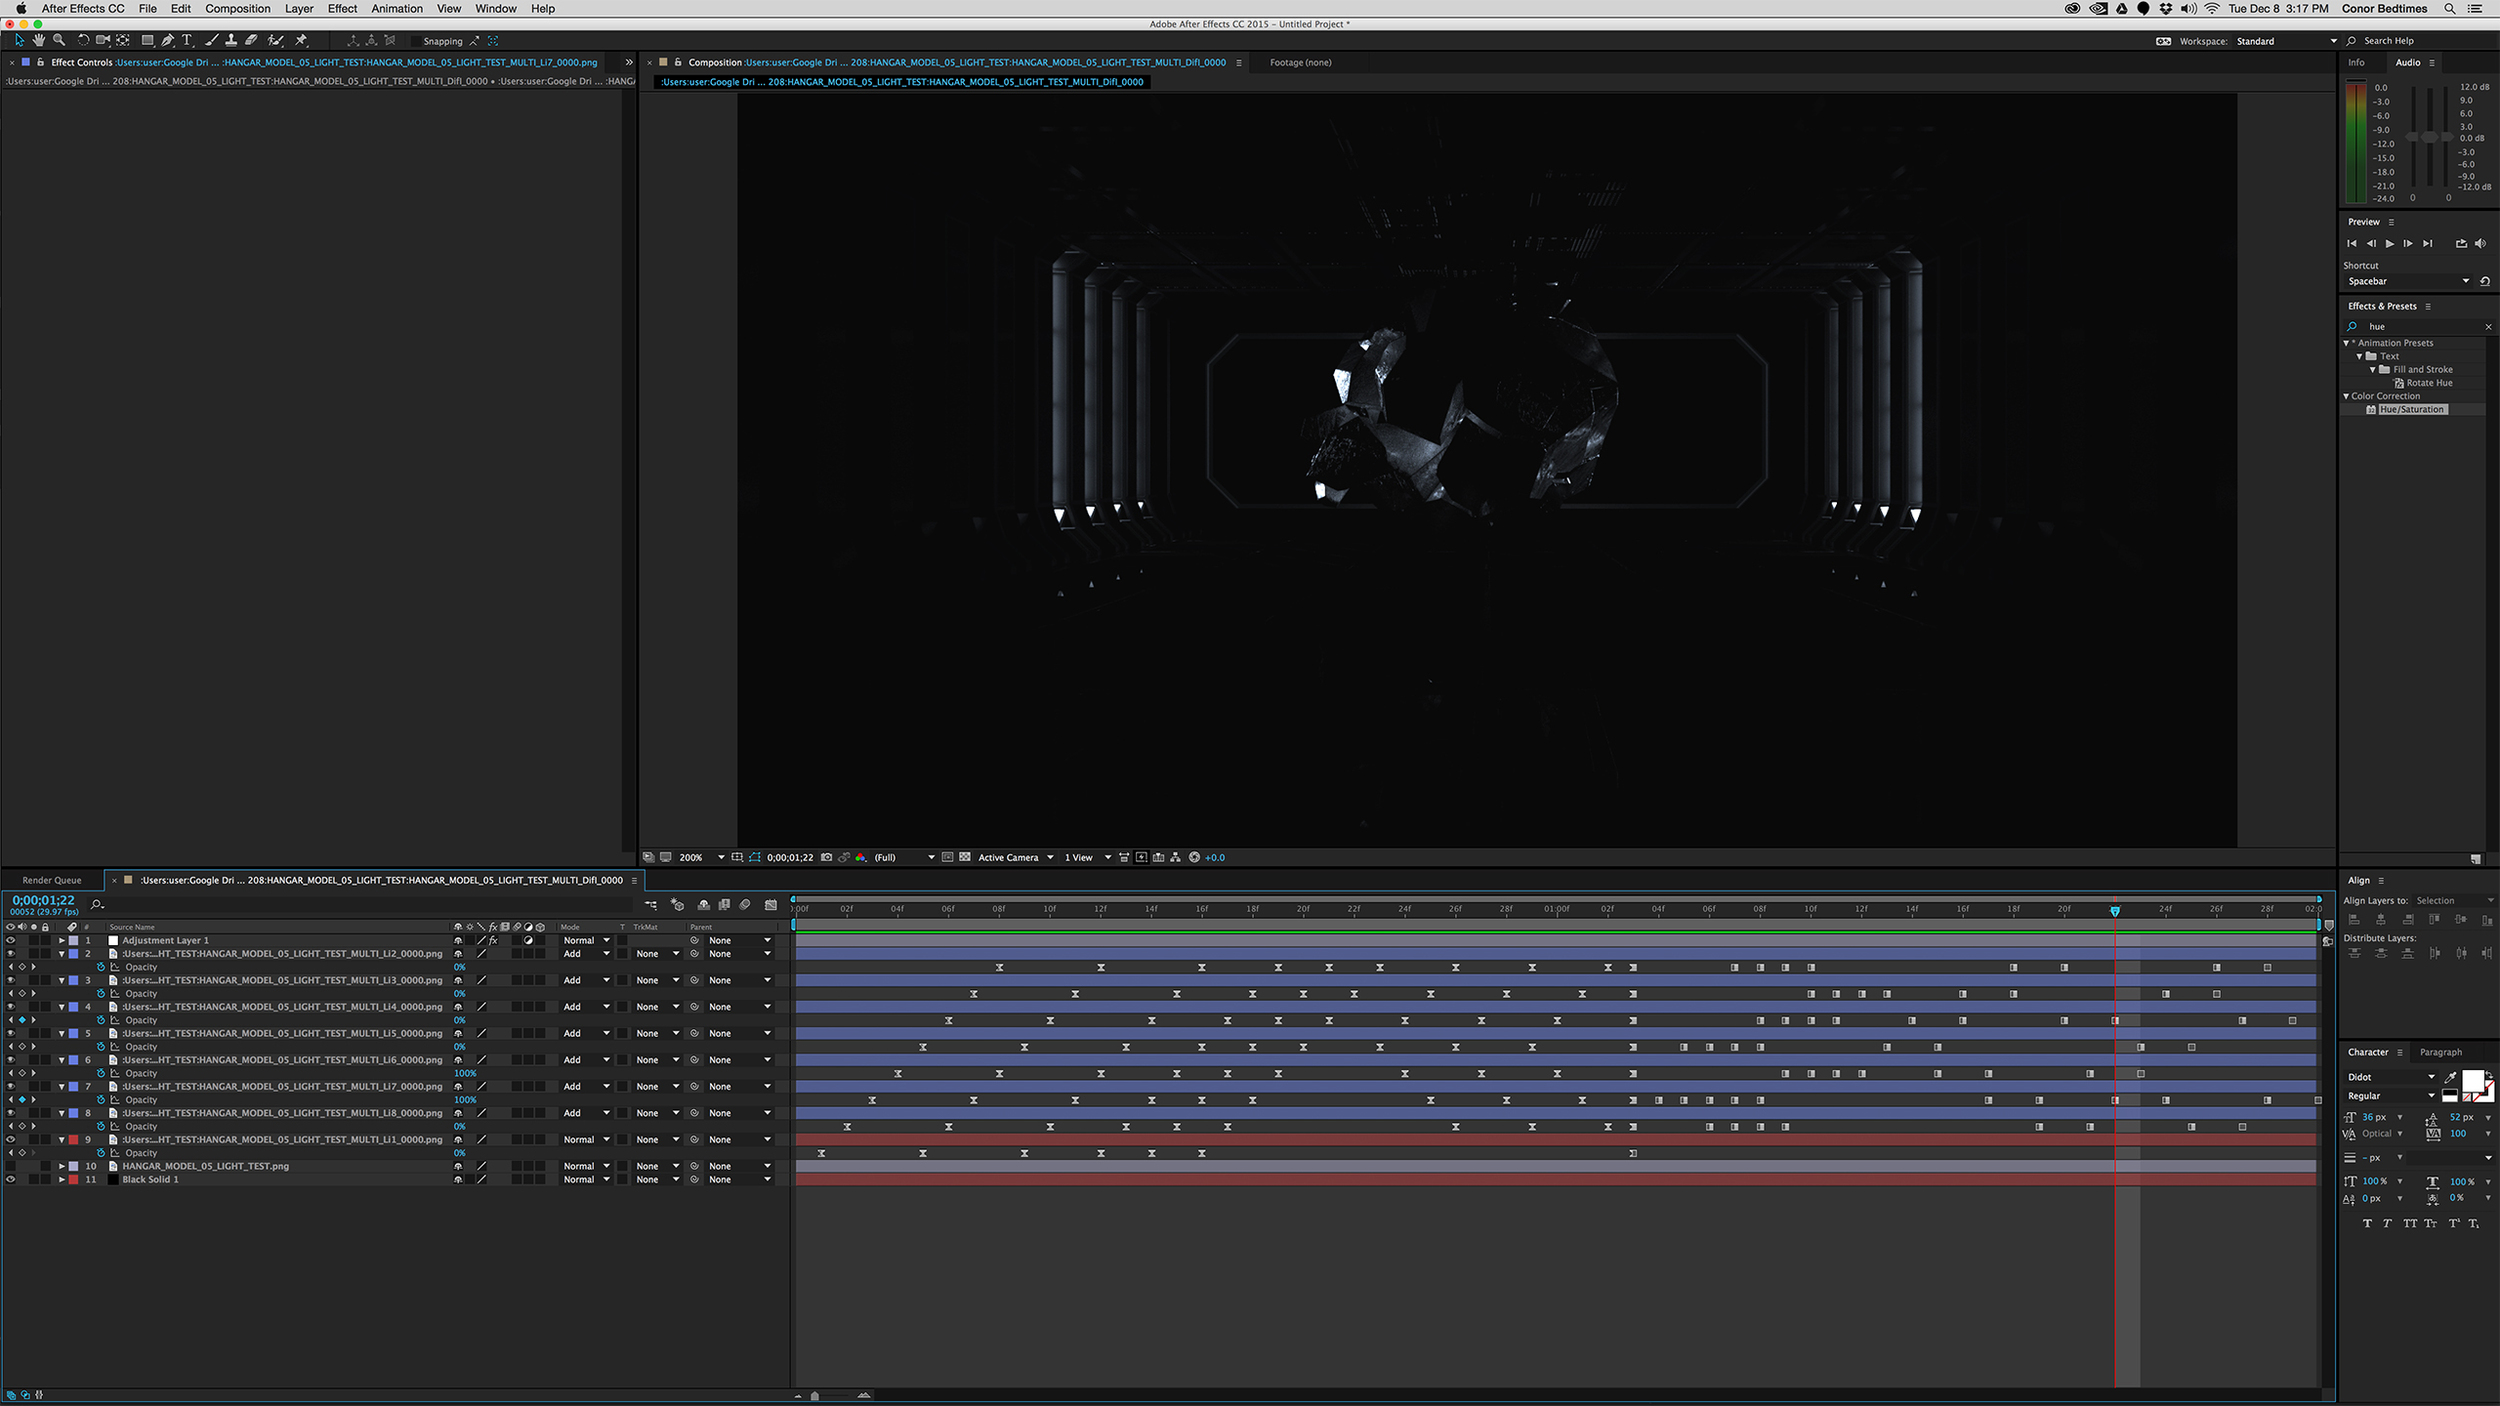Open the Composition menu
This screenshot has width=2500, height=1406.
(238, 8)
